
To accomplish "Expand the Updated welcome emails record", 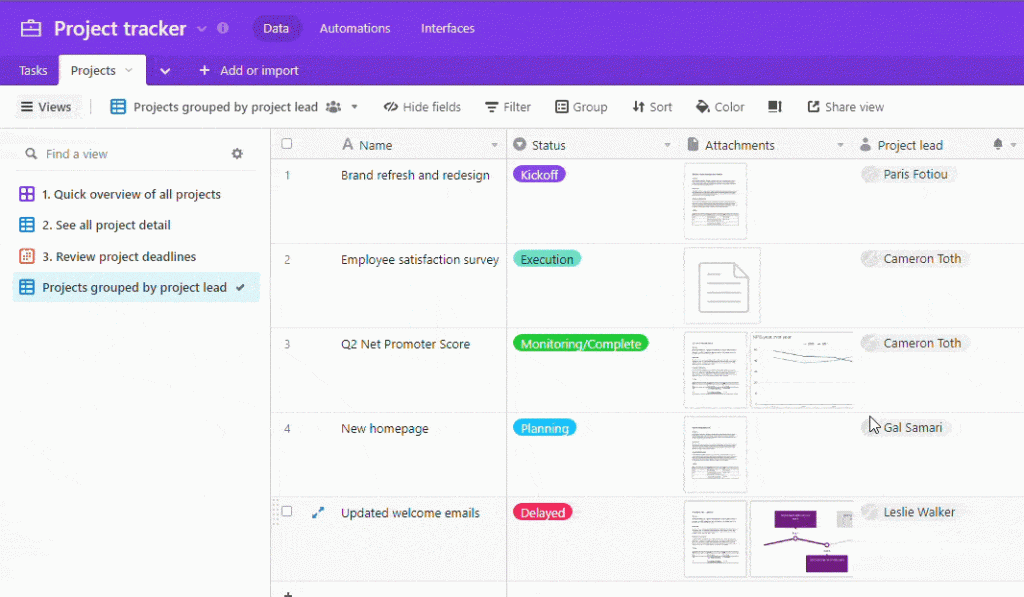I will (318, 511).
